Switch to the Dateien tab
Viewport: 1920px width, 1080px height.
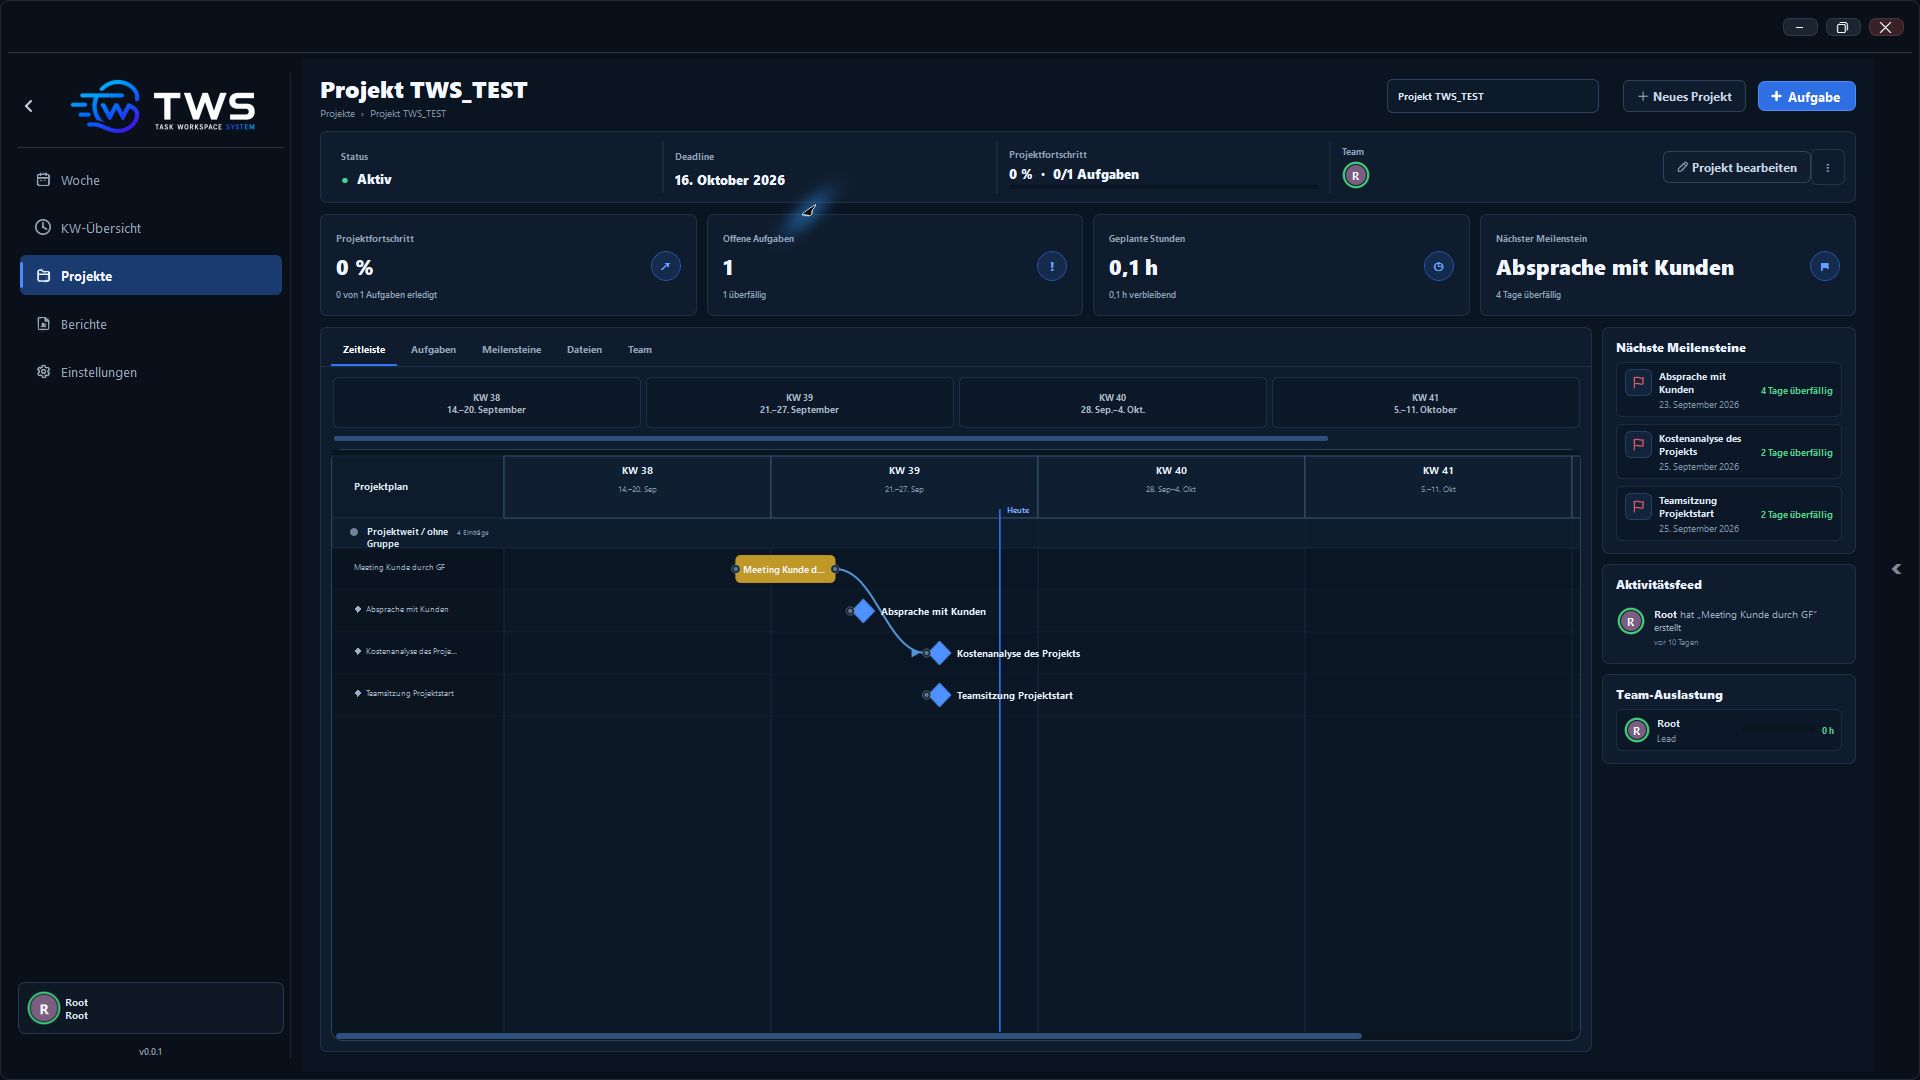pyautogui.click(x=584, y=350)
